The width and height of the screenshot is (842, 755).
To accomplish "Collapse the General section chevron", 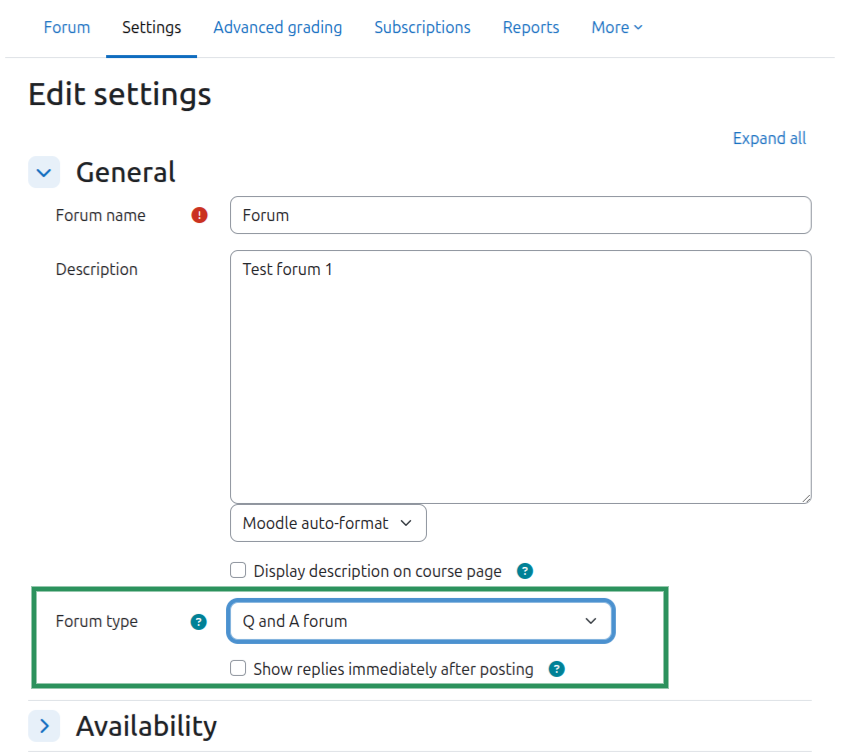I will tap(44, 172).
